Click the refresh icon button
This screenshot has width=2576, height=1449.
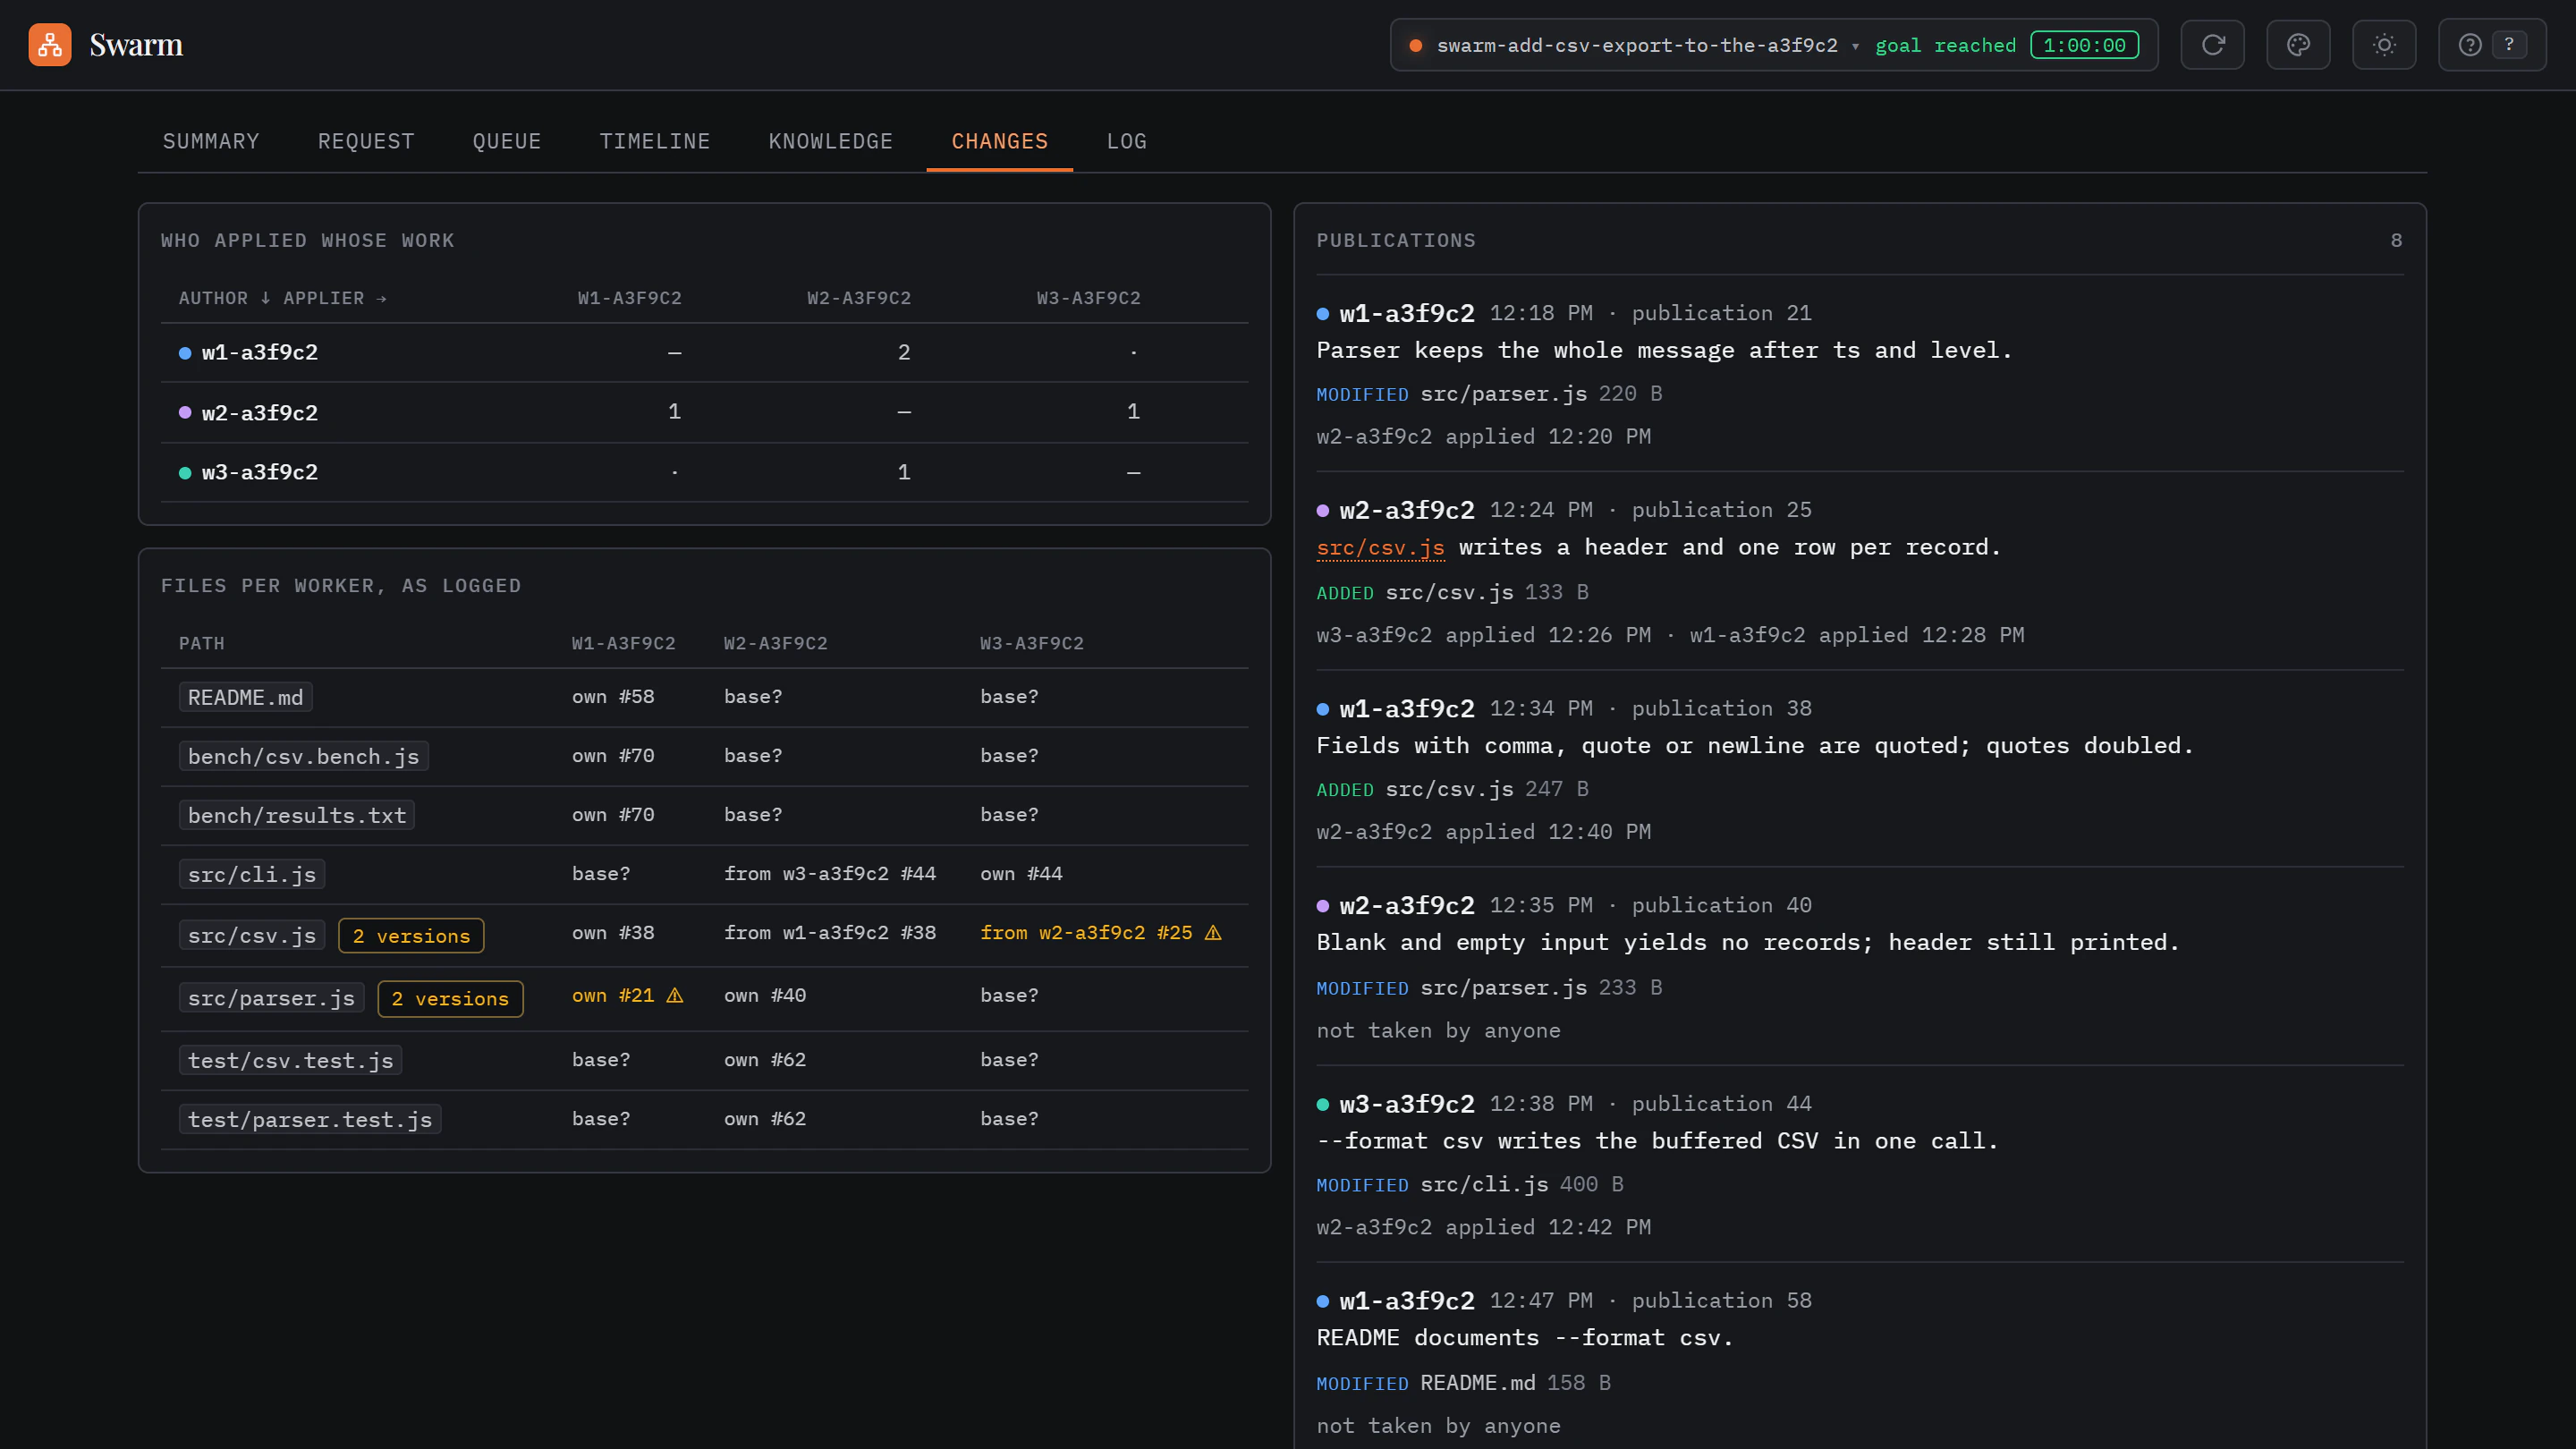click(2212, 45)
